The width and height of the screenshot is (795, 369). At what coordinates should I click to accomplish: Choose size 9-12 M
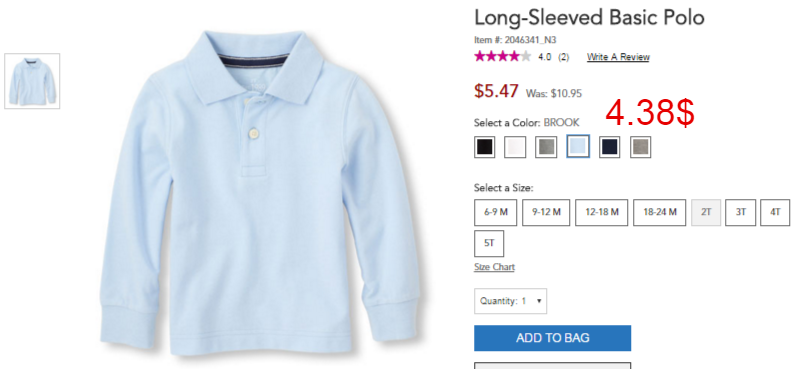click(546, 212)
